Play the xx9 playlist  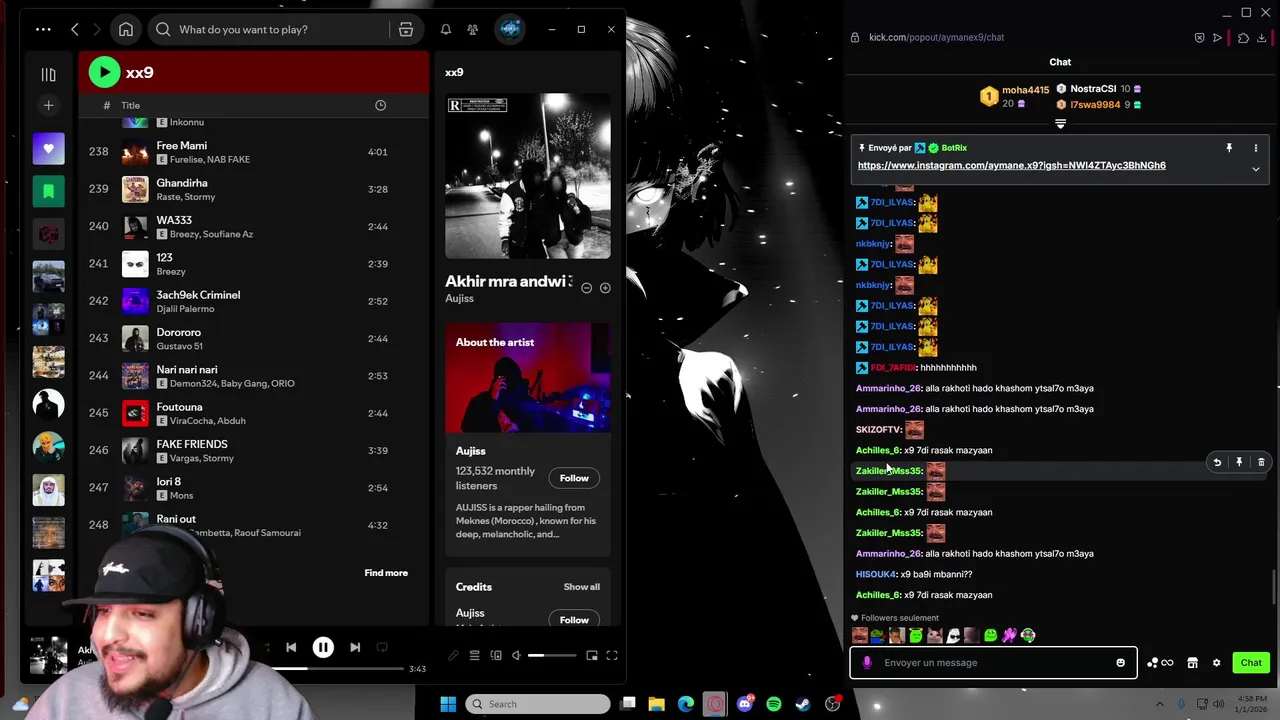pyautogui.click(x=104, y=72)
